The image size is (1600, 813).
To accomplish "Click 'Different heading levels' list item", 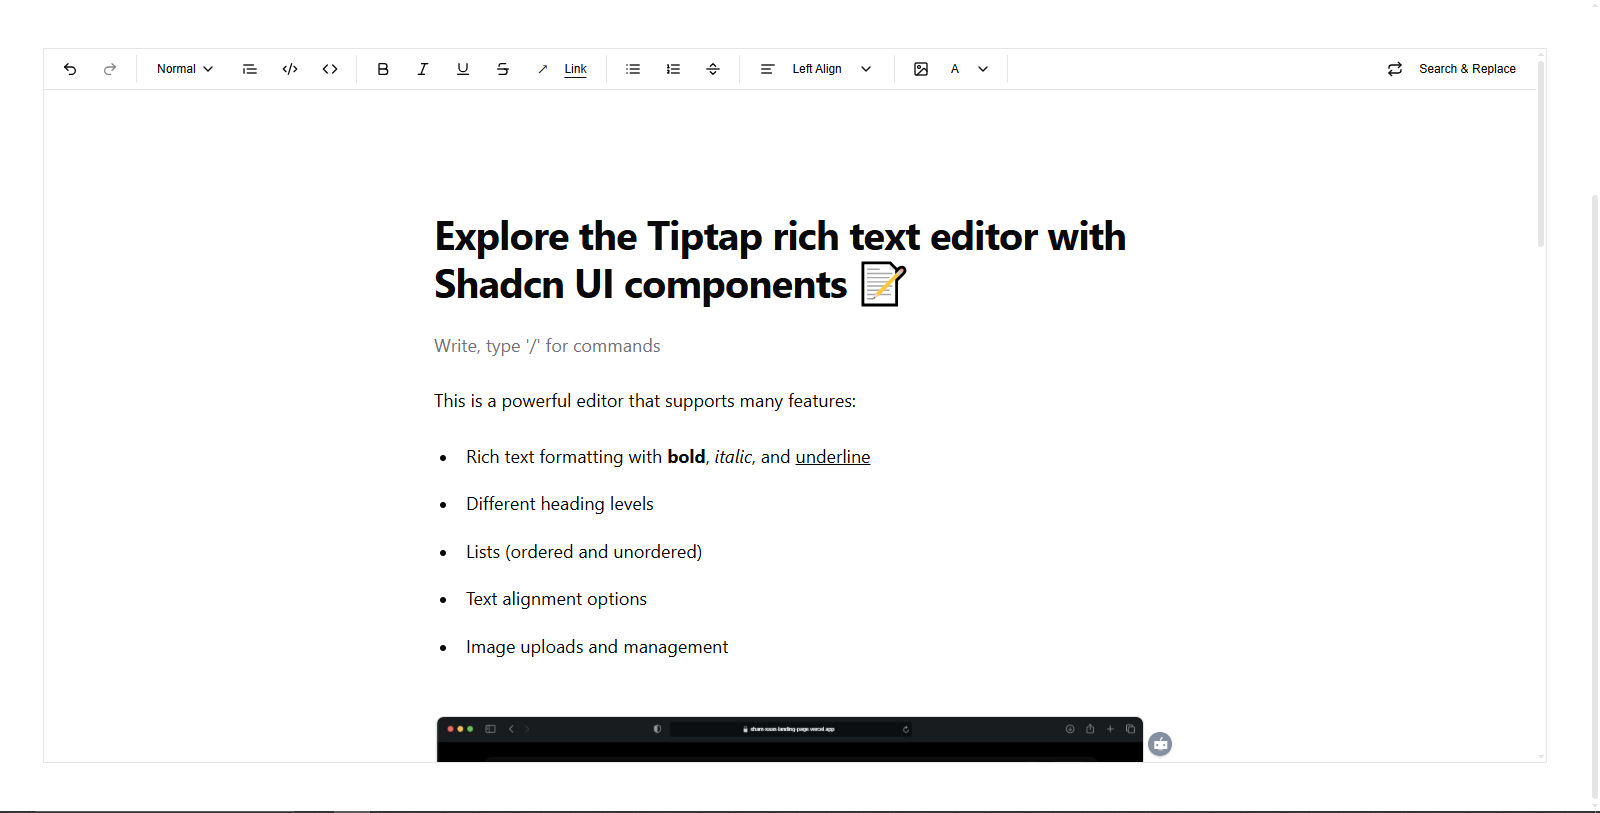I will point(560,504).
